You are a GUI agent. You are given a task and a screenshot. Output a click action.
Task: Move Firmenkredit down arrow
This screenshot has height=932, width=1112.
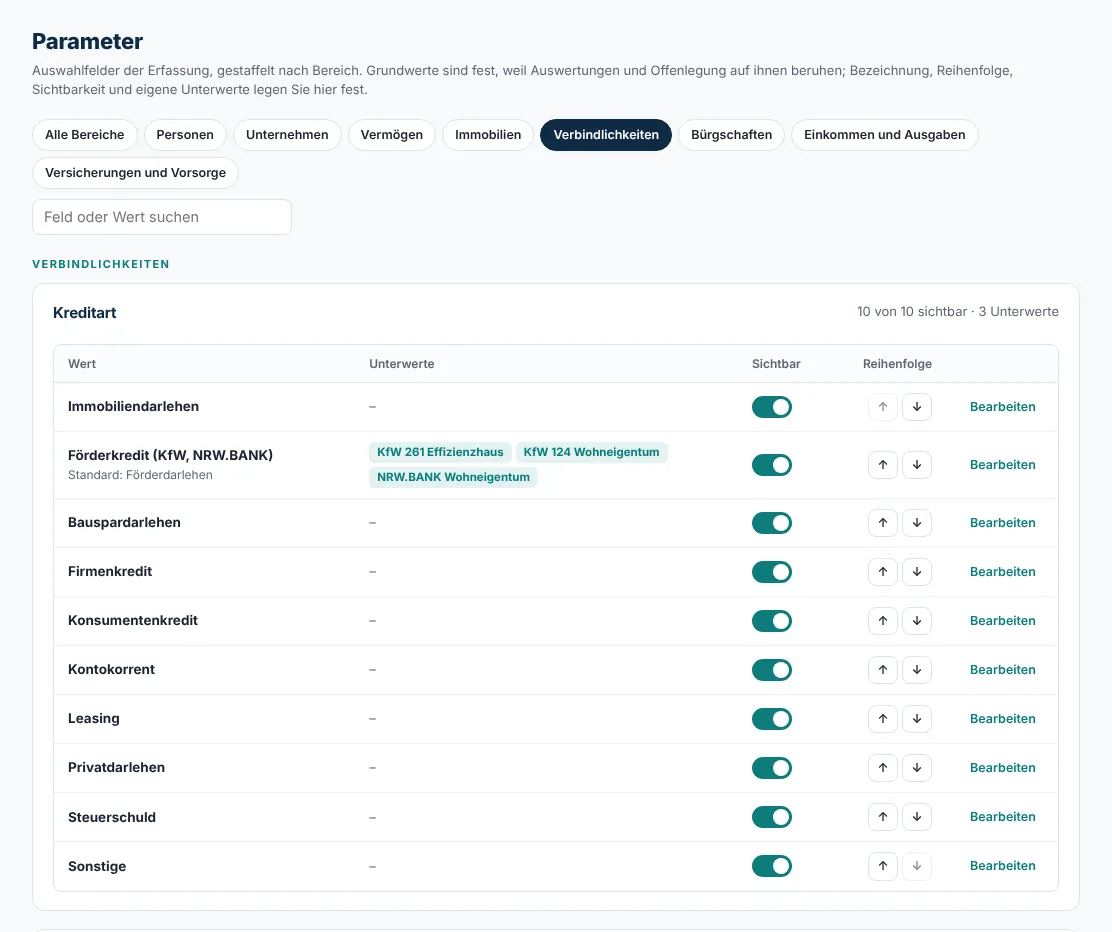(x=916, y=572)
